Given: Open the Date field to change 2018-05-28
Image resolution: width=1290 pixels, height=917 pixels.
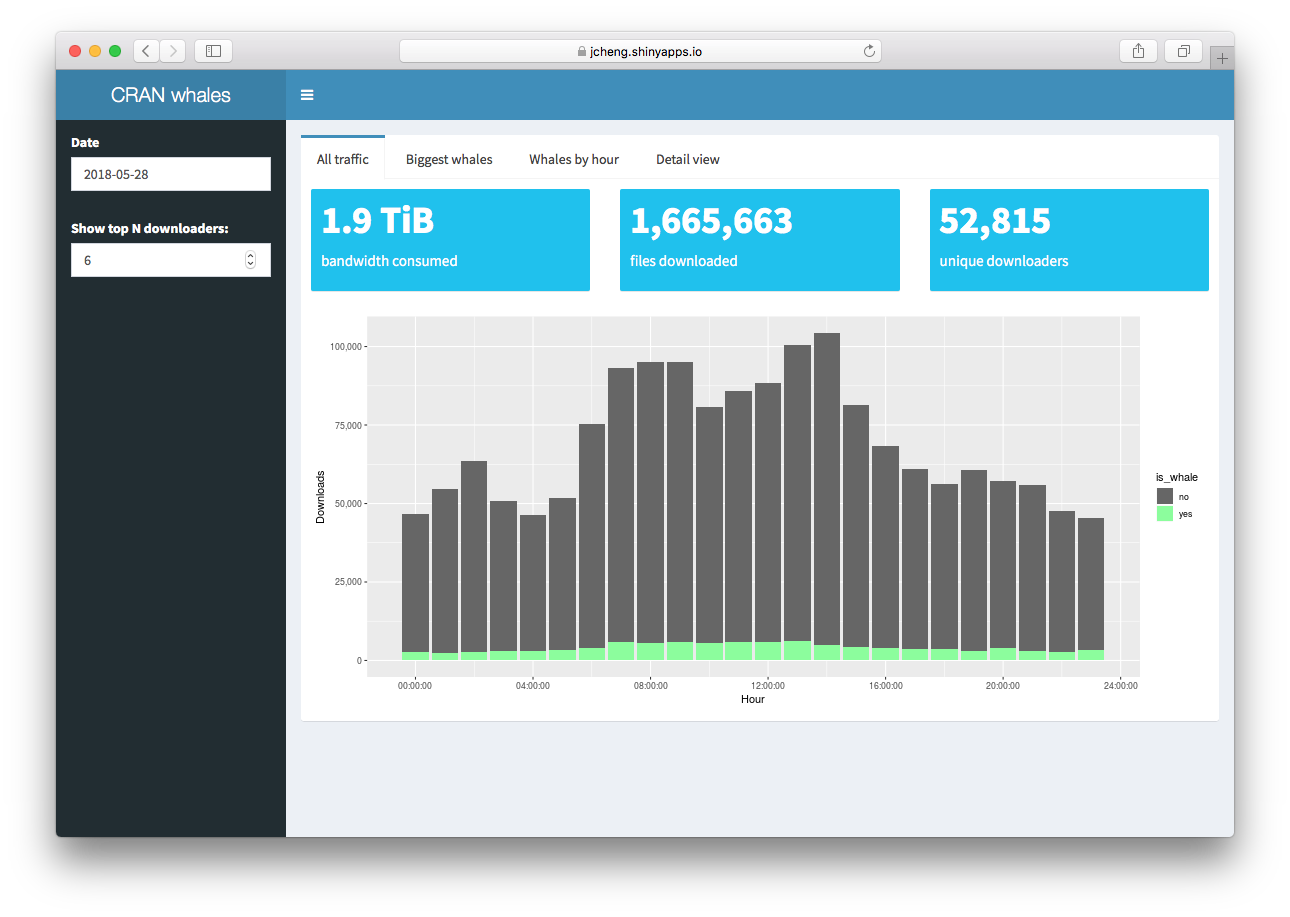Looking at the screenshot, I should click(170, 174).
